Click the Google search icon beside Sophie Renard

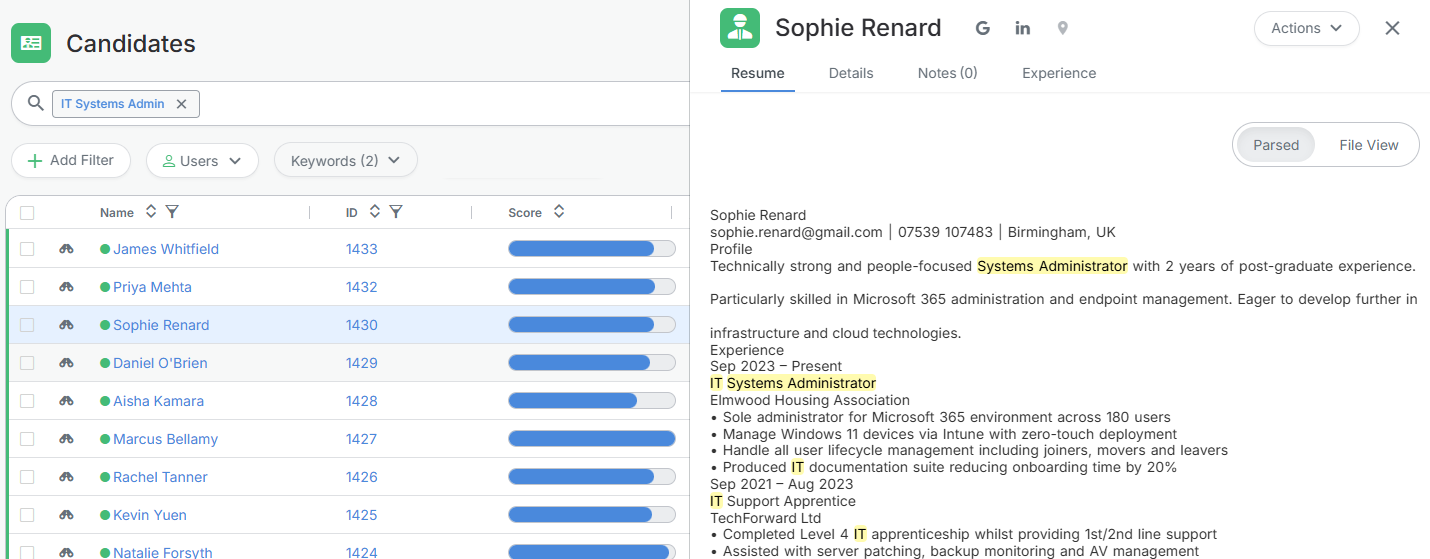[983, 28]
